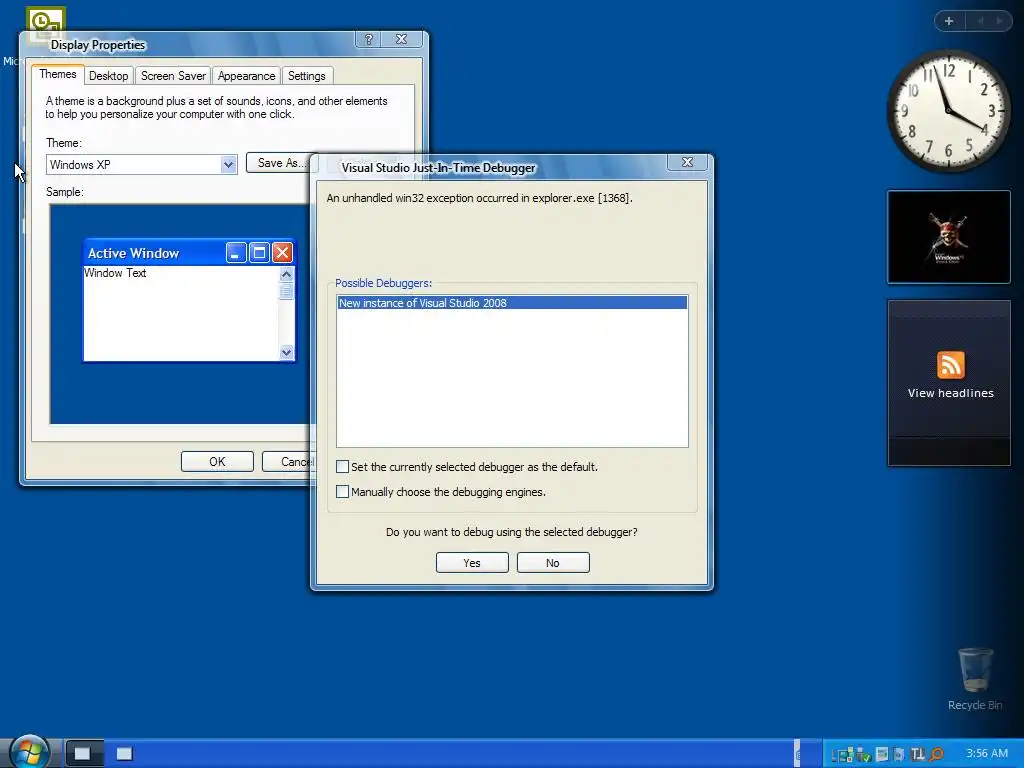Switch to the Themes tab
This screenshot has height=768, width=1024.
(x=57, y=74)
